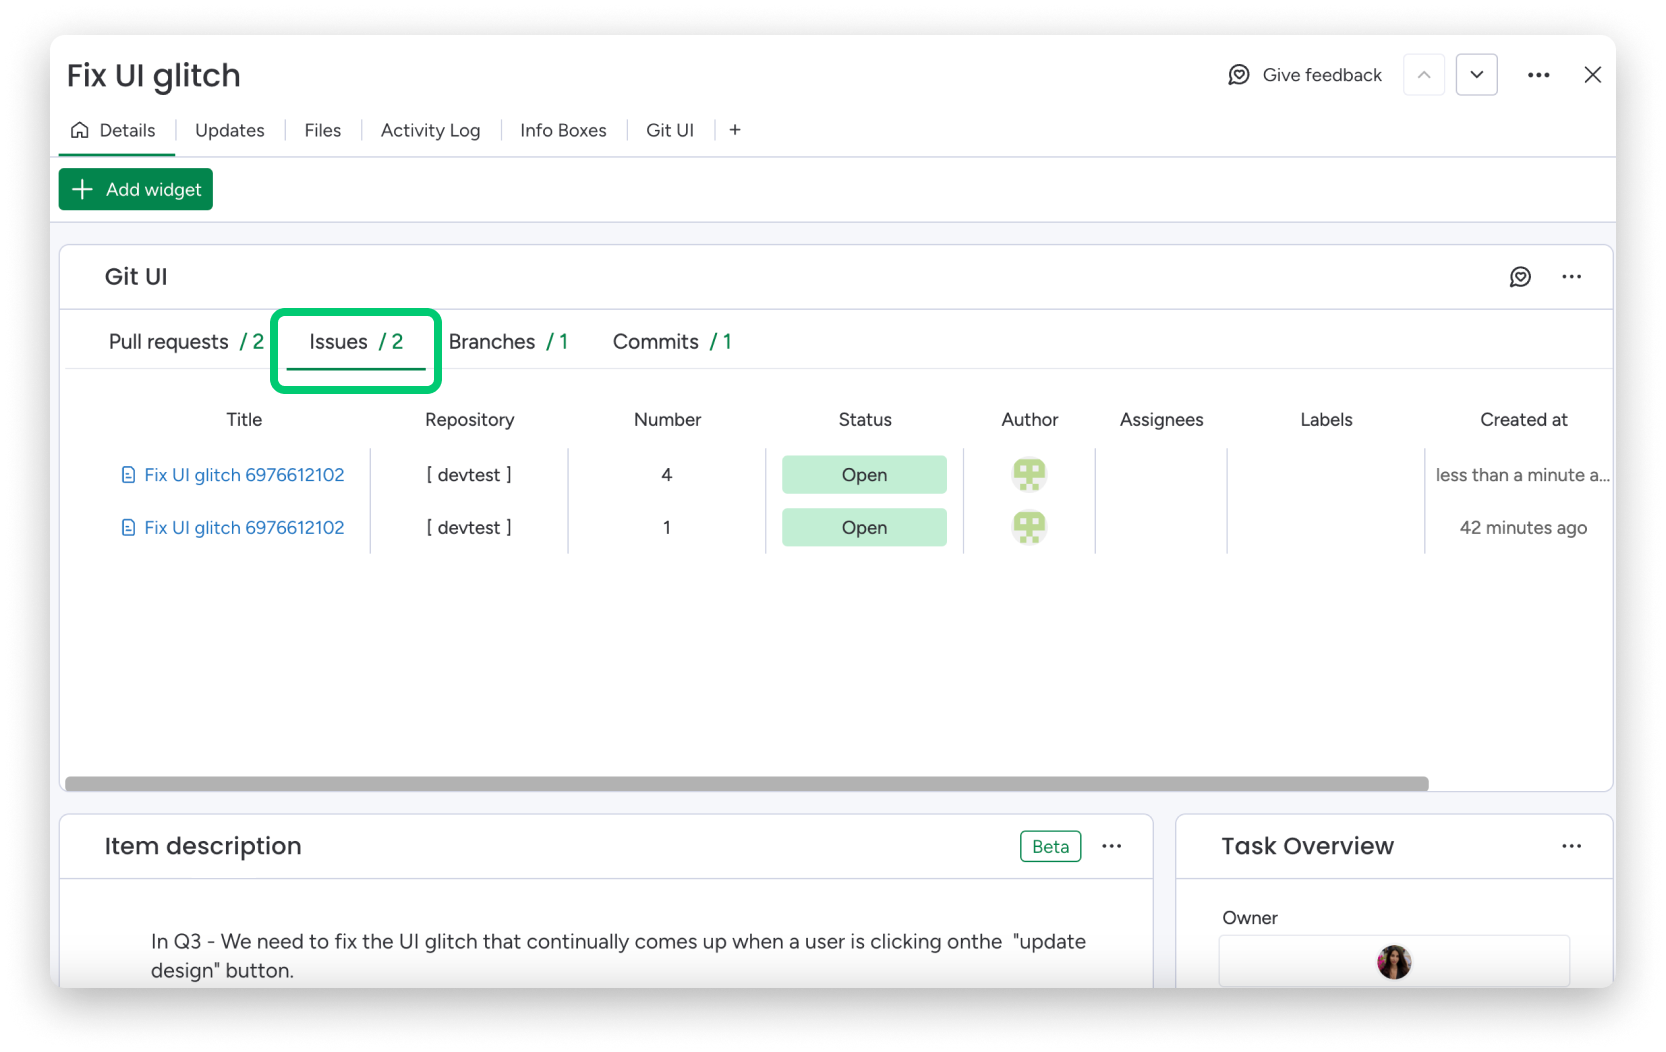Click the Give feedback speech bubble icon
The image size is (1666, 1052).
pyautogui.click(x=1238, y=75)
